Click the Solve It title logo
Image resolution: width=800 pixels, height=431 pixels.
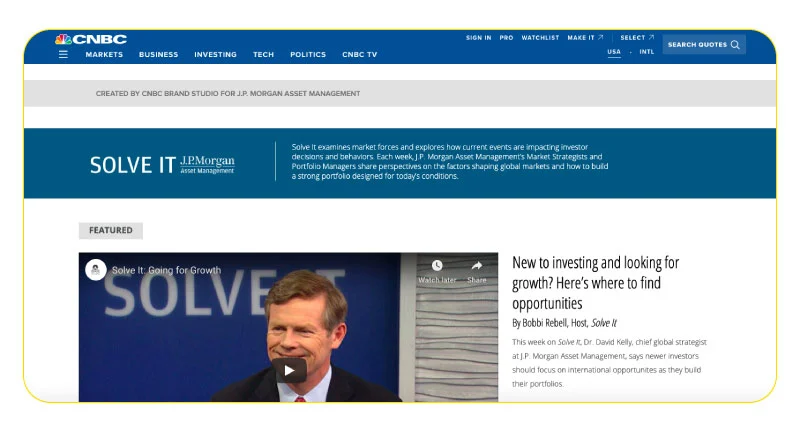(133, 165)
